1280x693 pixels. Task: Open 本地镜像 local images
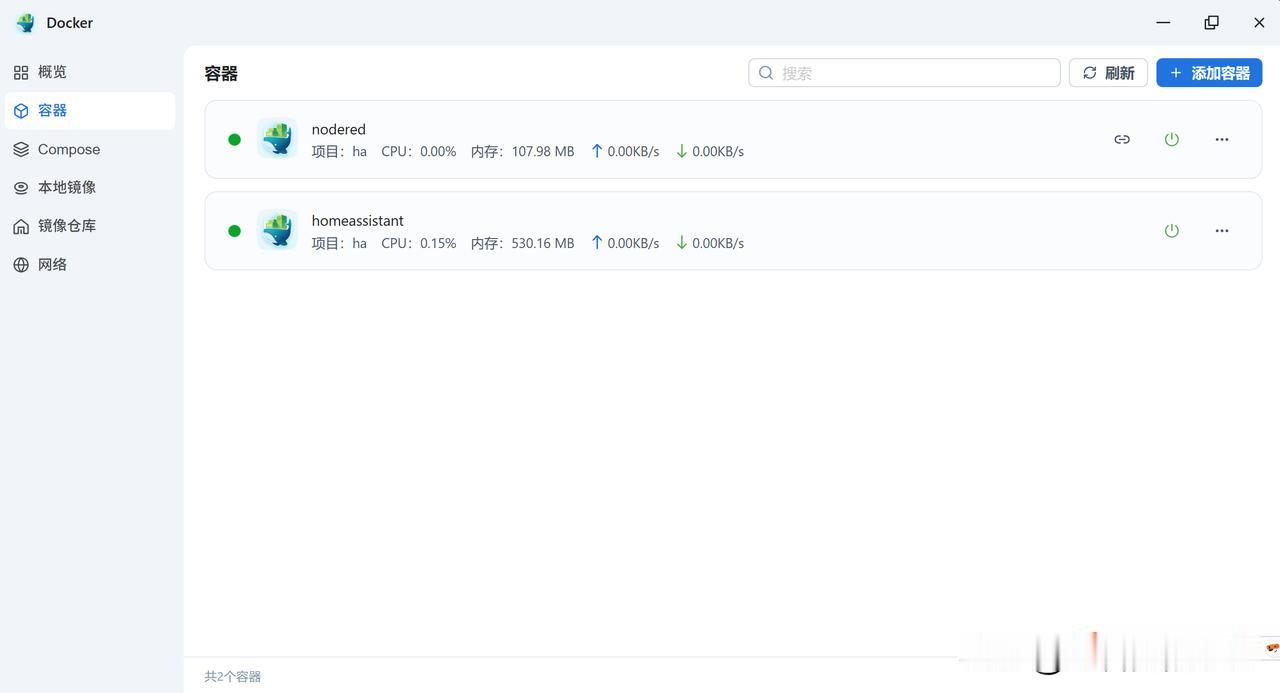click(x=90, y=187)
